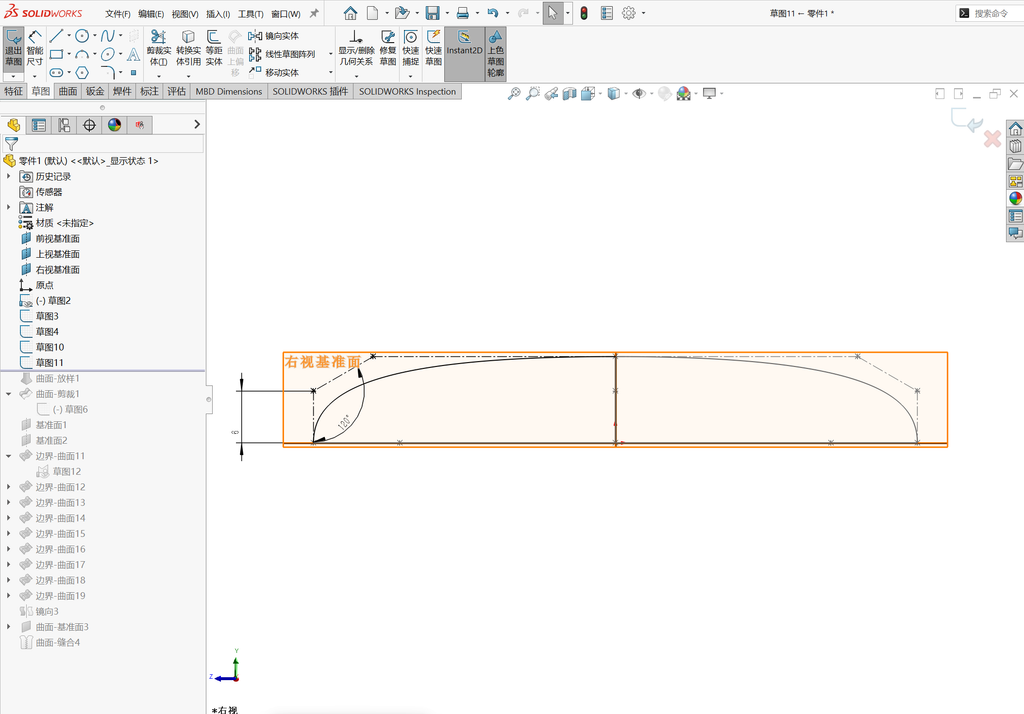The width and height of the screenshot is (1024, 714).
Task: Select the sketch Point tool
Action: coord(133,73)
